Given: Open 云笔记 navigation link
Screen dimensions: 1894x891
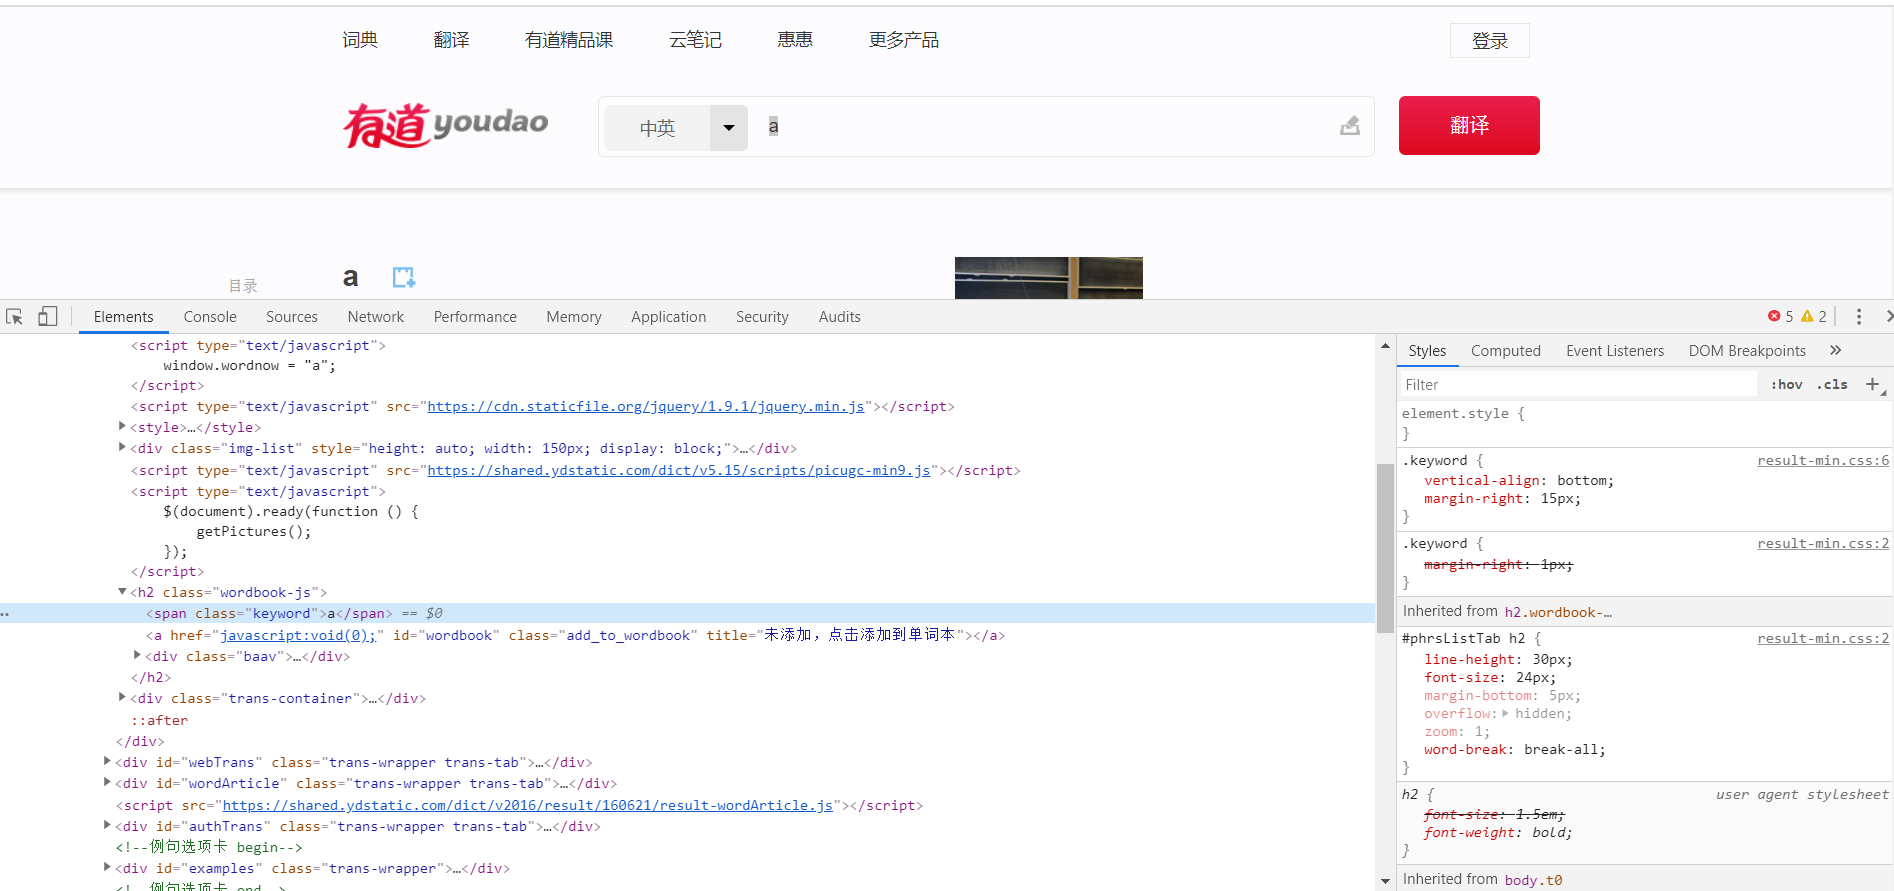Looking at the screenshot, I should (x=695, y=40).
